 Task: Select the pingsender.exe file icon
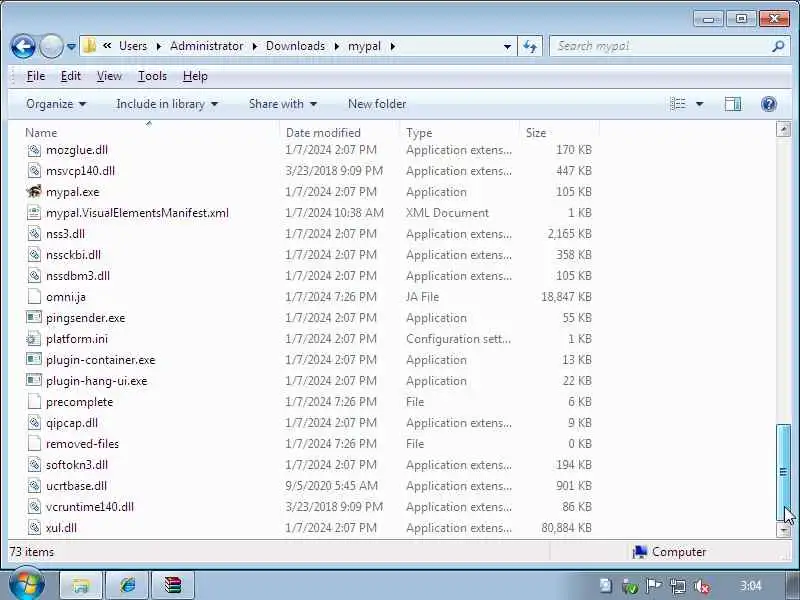(x=34, y=317)
